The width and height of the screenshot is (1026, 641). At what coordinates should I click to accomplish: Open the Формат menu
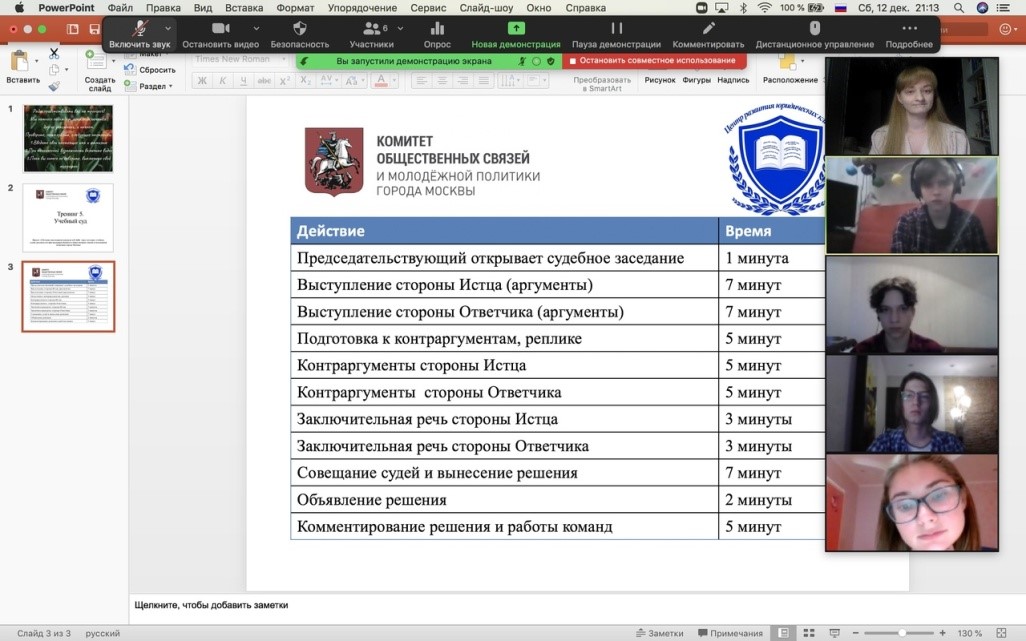click(295, 8)
